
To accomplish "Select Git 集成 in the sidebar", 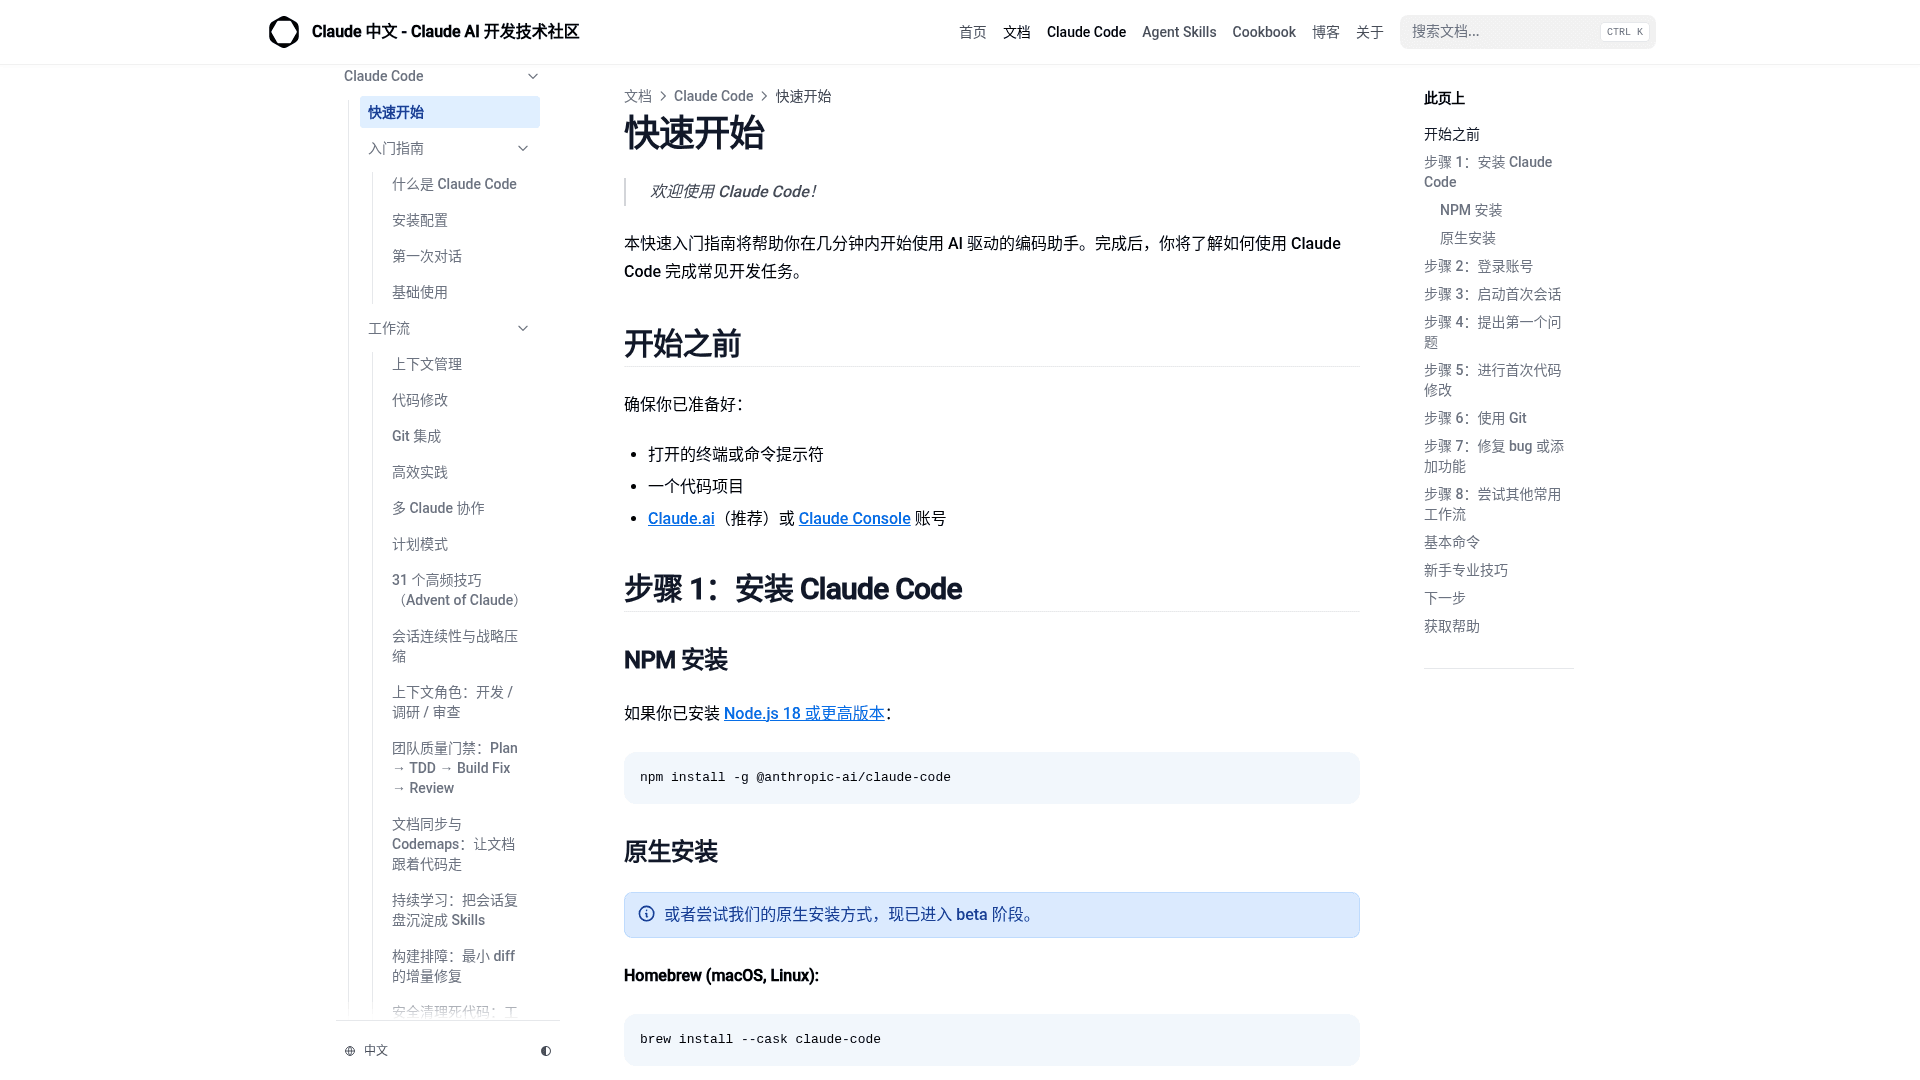I will tap(416, 436).
